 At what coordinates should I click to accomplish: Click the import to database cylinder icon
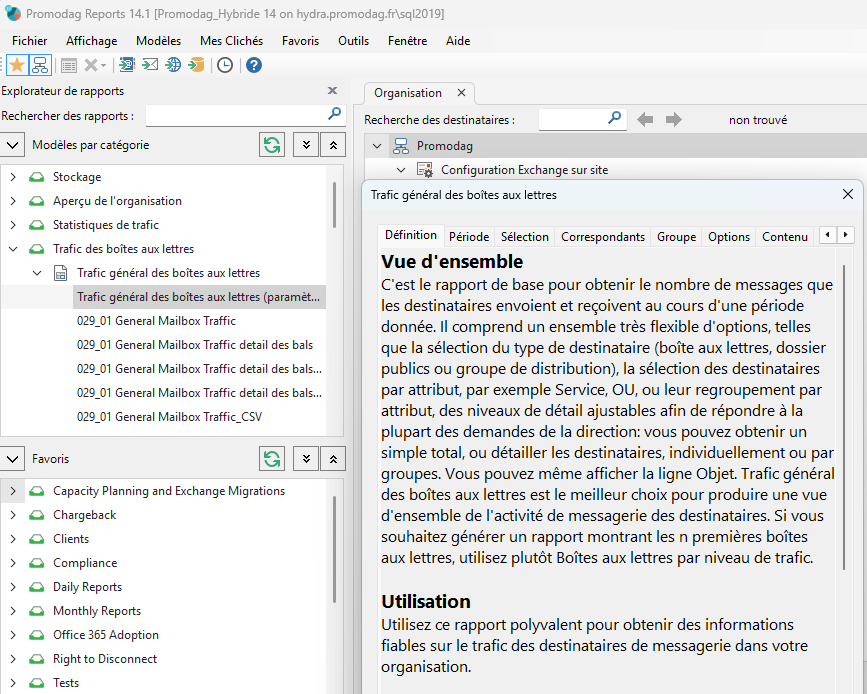click(x=196, y=65)
